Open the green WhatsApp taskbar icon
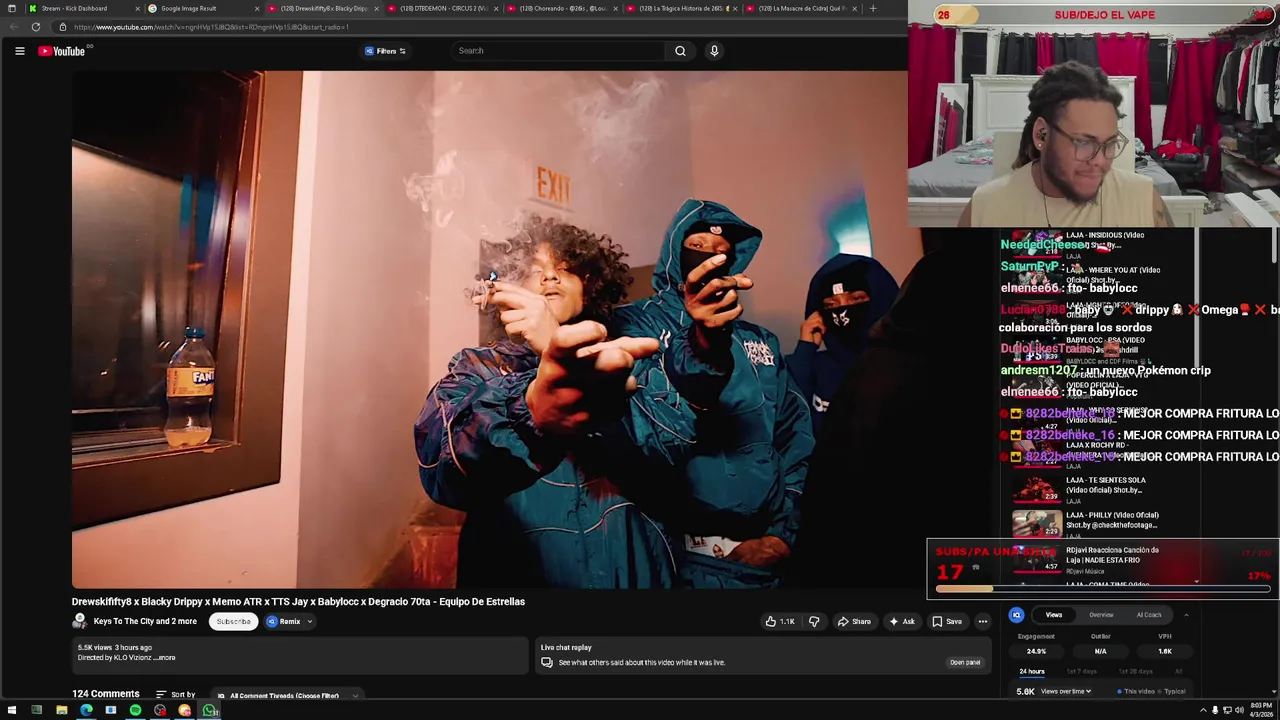This screenshot has width=1280, height=720. pyautogui.click(x=209, y=710)
